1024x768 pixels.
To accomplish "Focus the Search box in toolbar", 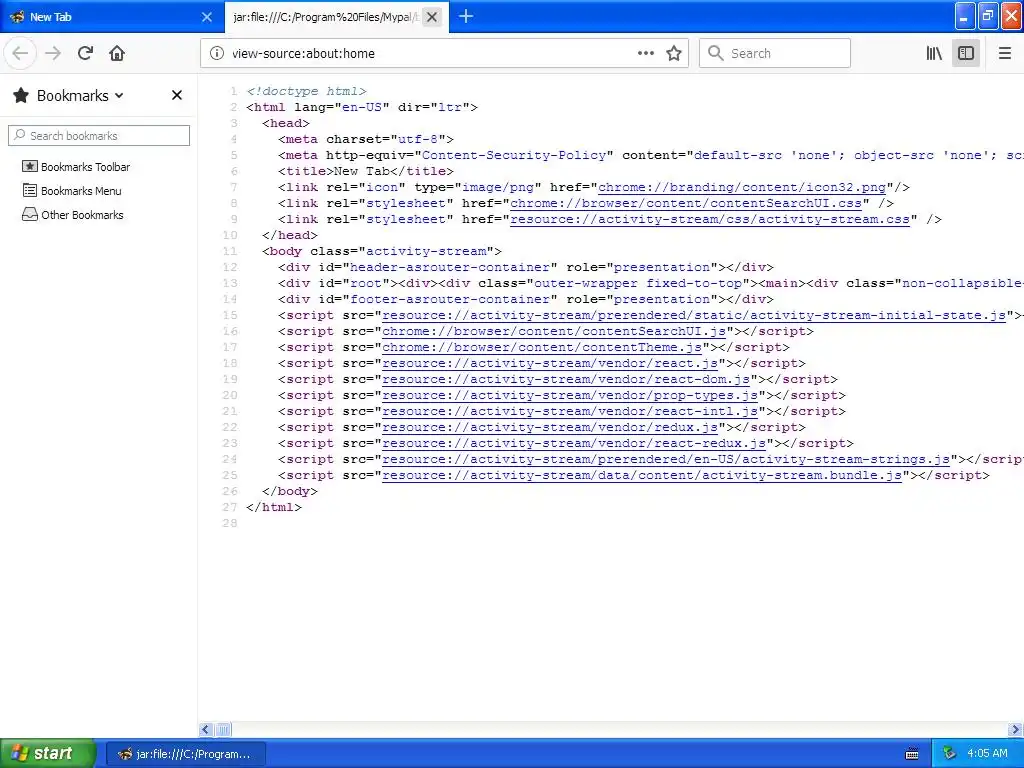I will [x=775, y=53].
